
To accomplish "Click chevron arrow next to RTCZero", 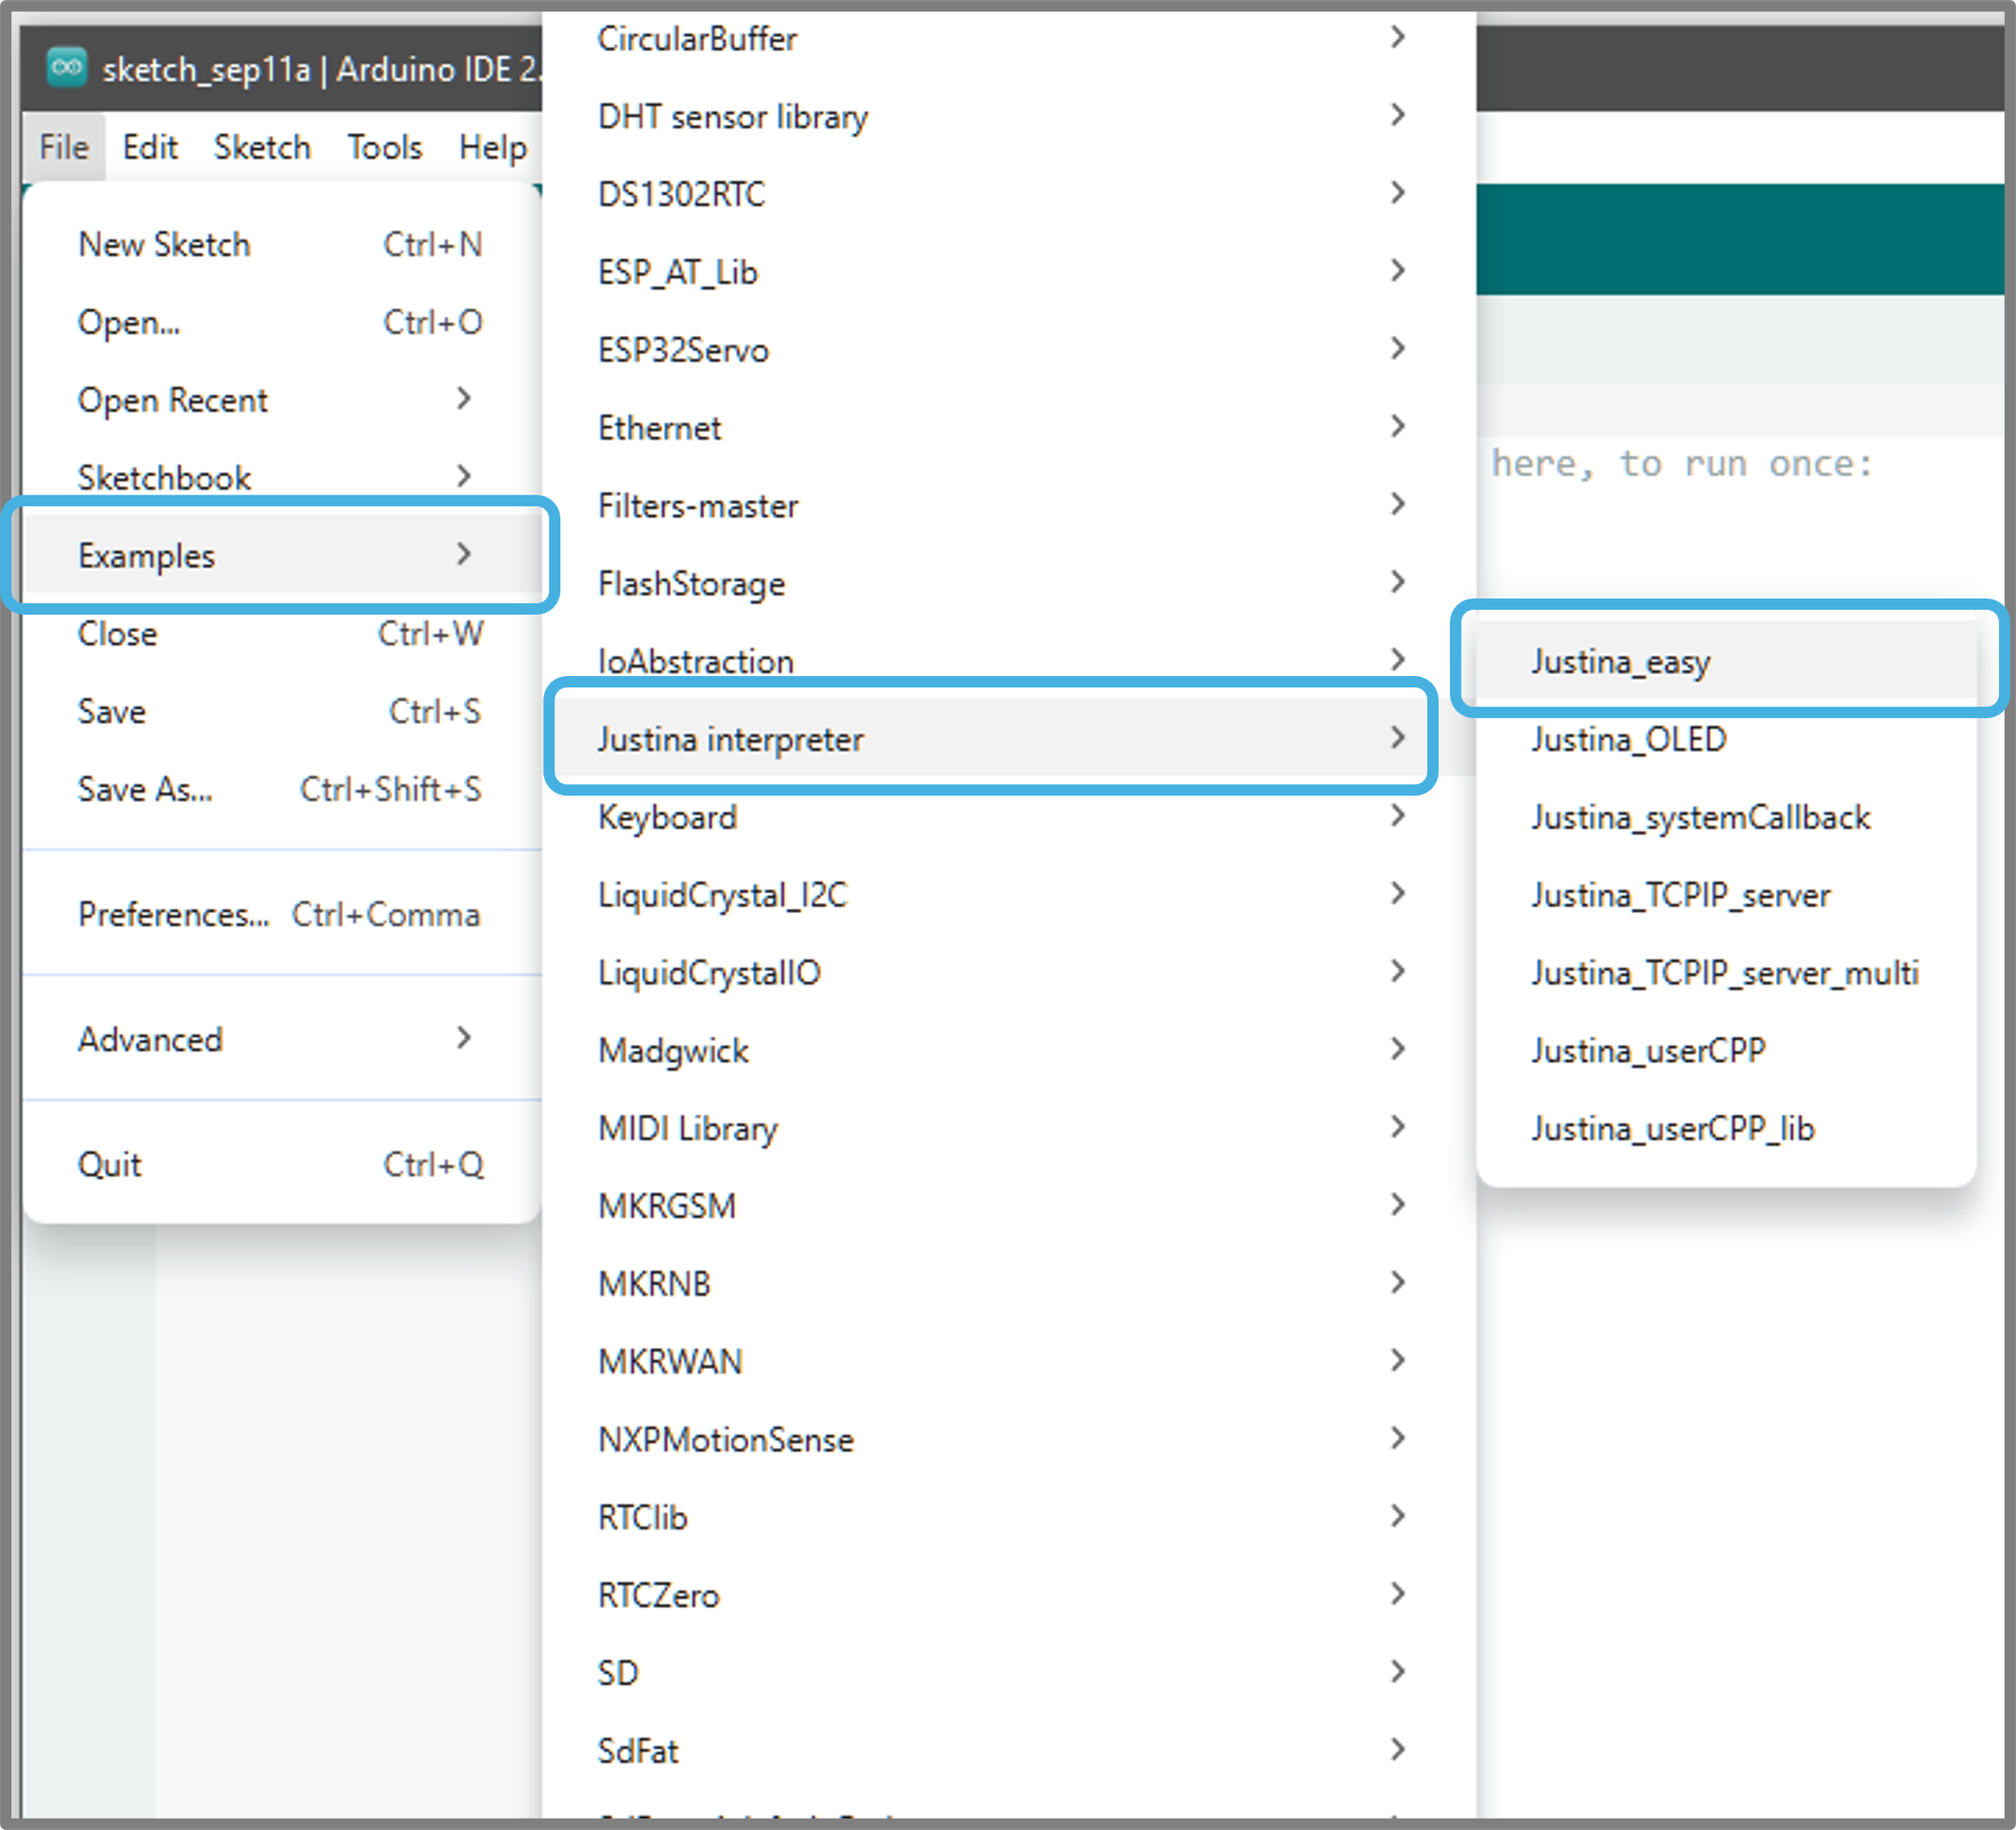I will 1397,1594.
